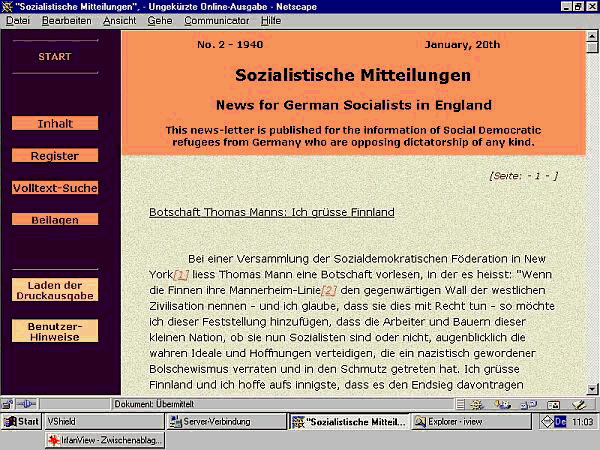Open the Gehe menu
This screenshot has height=450, width=600.
click(x=160, y=21)
